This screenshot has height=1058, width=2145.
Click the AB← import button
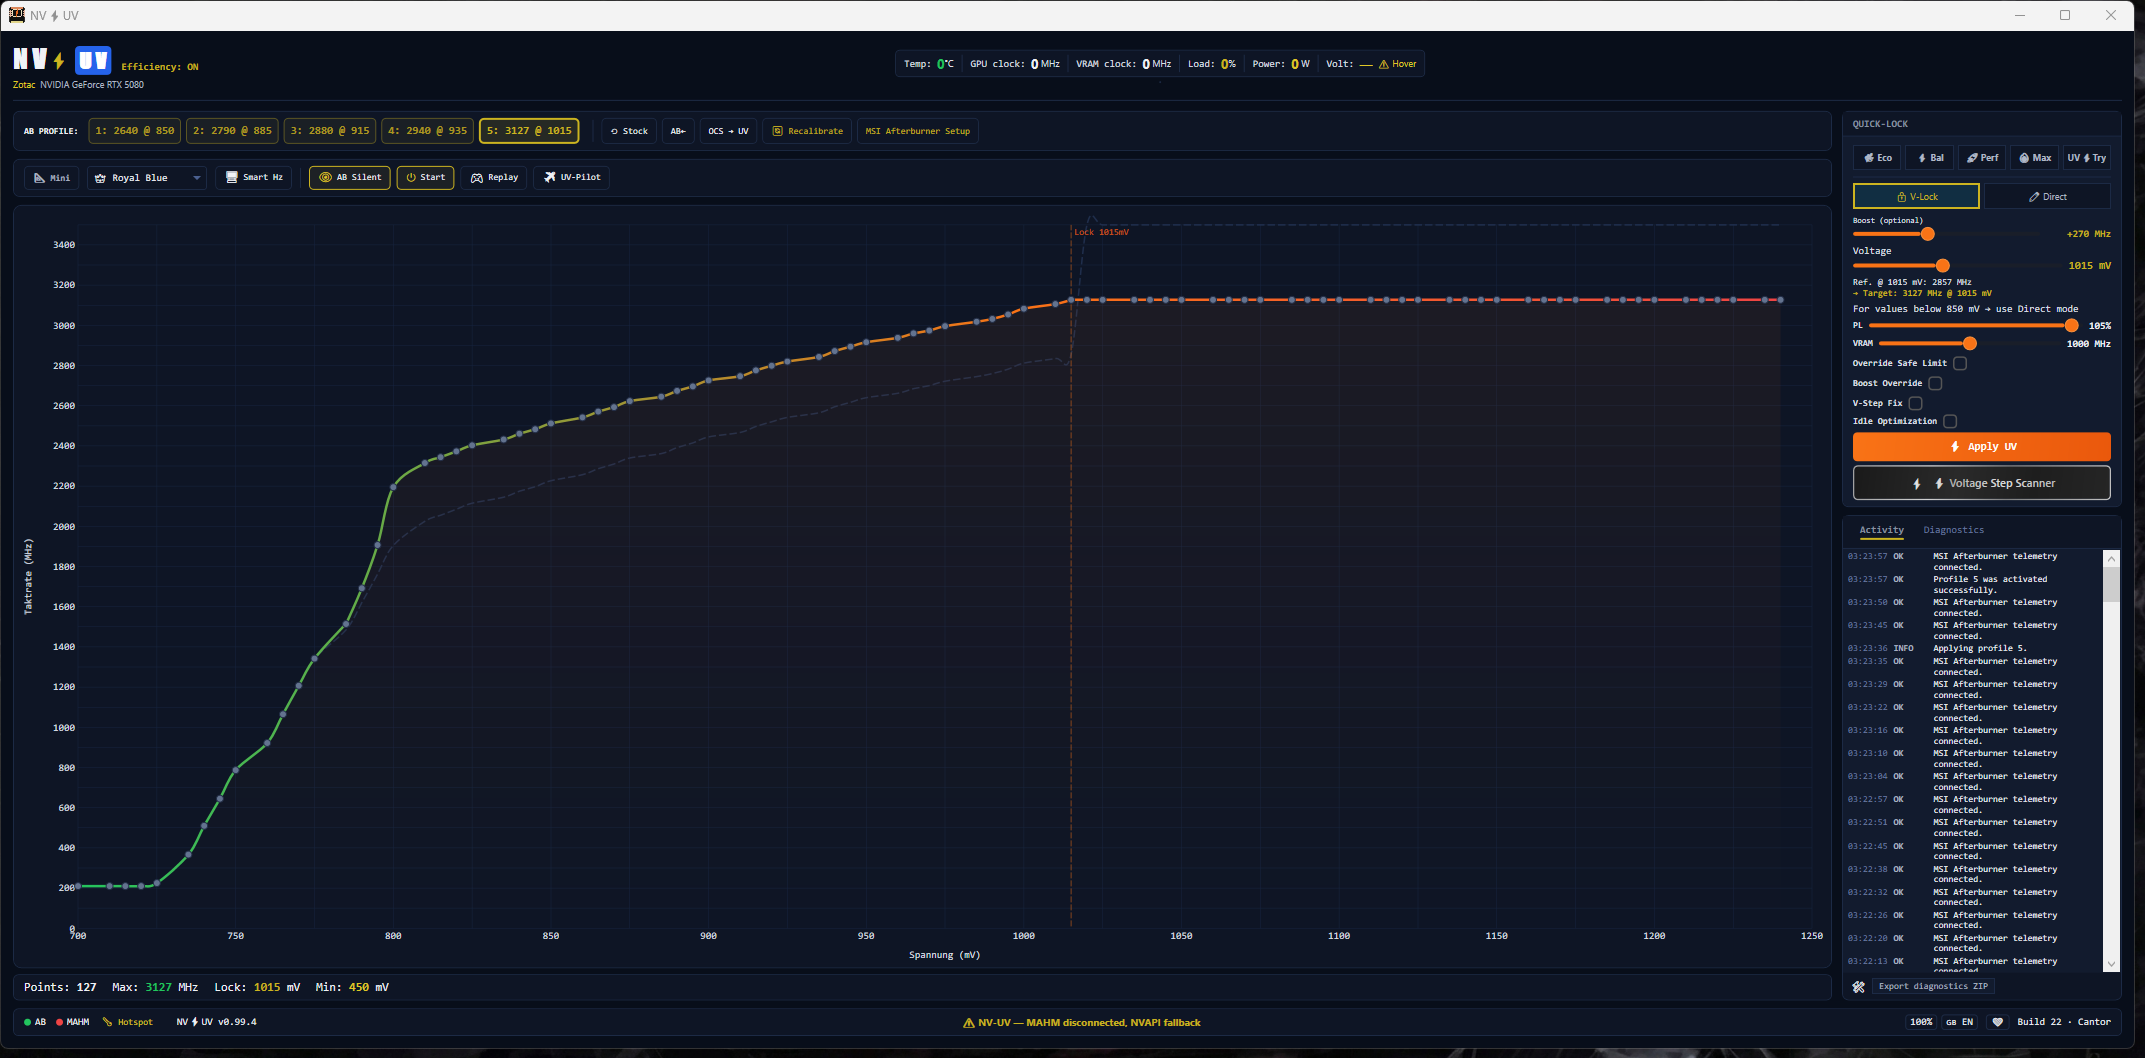pyautogui.click(x=678, y=131)
